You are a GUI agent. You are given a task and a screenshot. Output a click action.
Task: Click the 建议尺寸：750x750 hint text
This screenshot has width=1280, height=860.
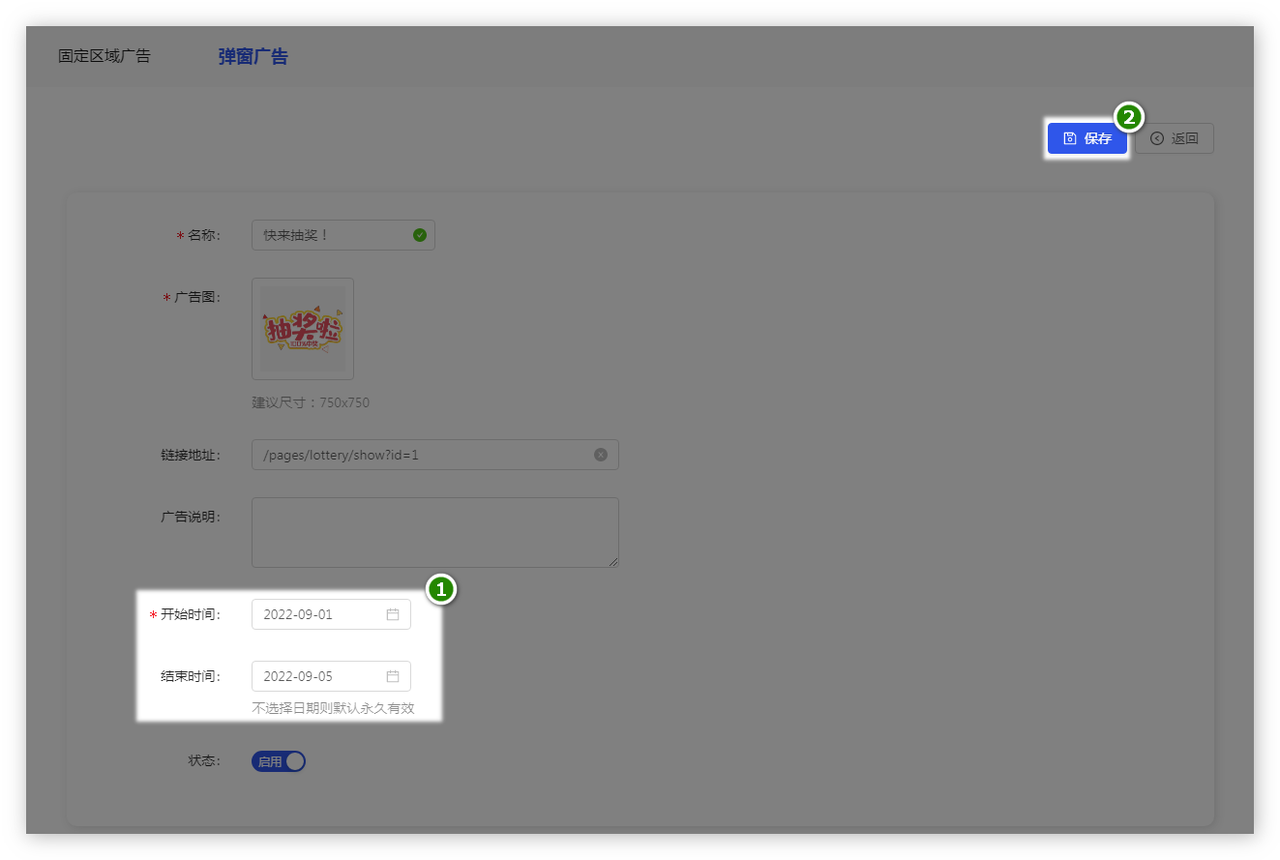[311, 403]
